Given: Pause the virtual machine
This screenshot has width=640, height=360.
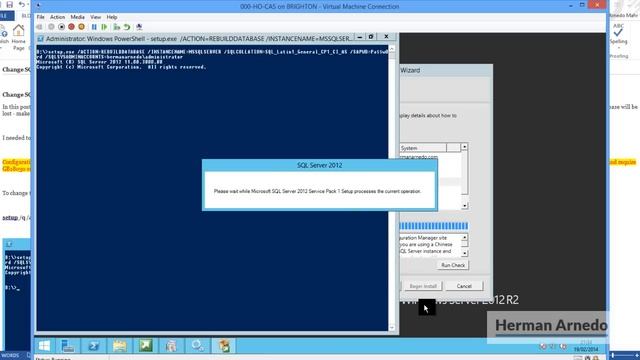Looking at the screenshot, I should click(x=94, y=27).
